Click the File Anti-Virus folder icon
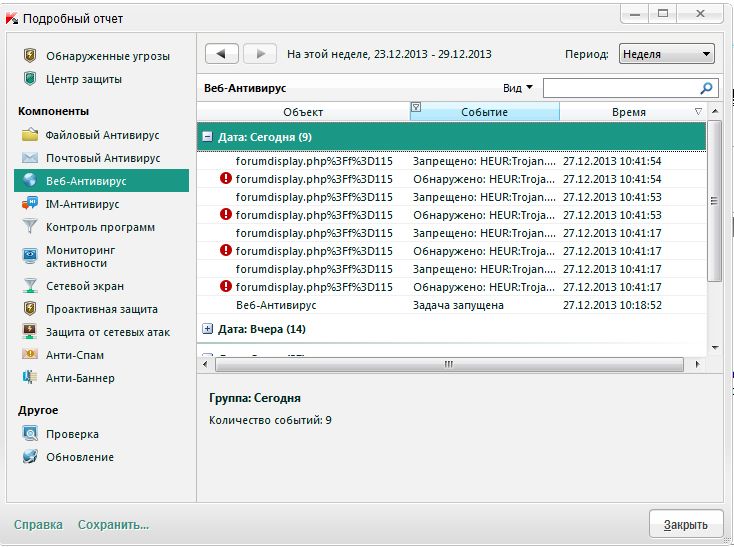 click(x=29, y=135)
